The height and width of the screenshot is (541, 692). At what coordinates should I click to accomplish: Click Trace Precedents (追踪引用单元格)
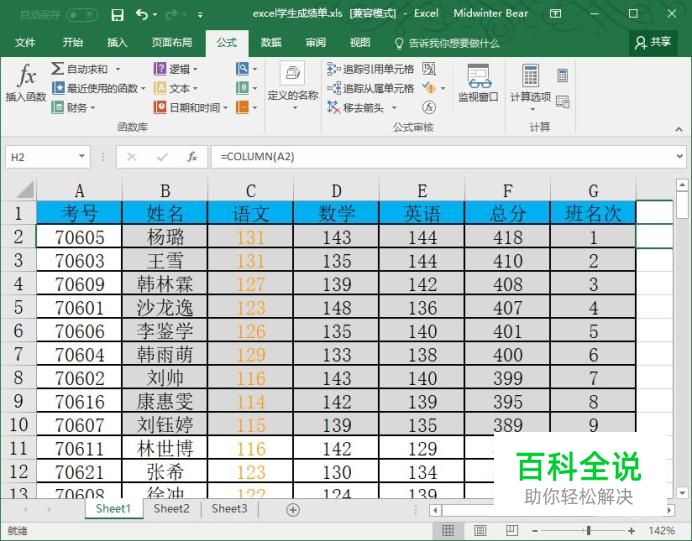tap(370, 69)
